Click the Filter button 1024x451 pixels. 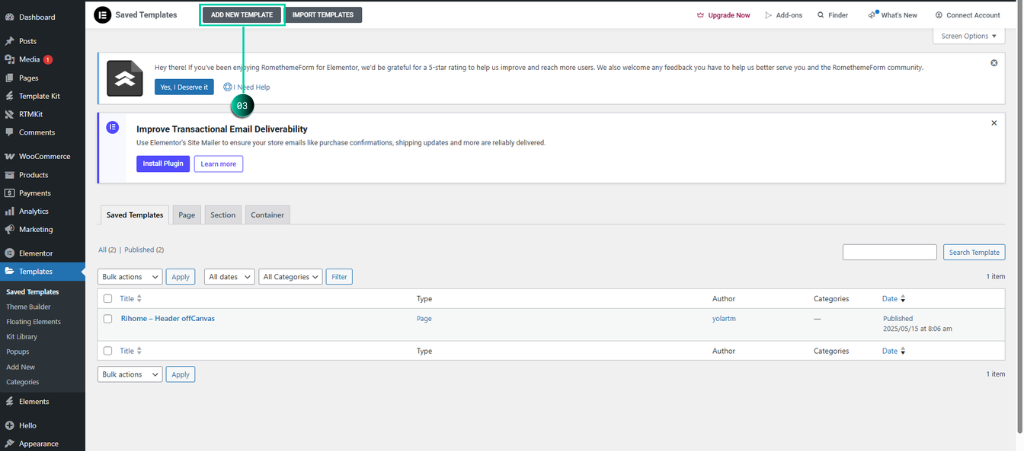point(339,277)
